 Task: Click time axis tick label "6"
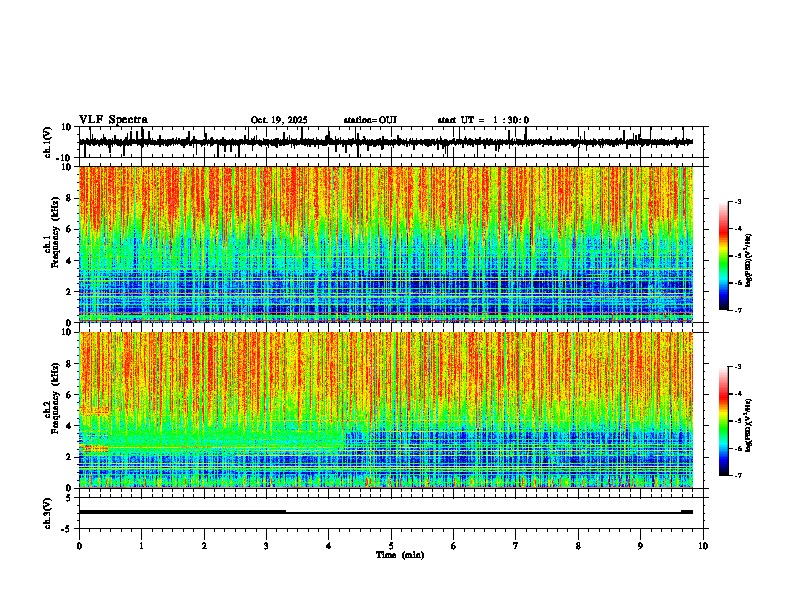pos(454,546)
